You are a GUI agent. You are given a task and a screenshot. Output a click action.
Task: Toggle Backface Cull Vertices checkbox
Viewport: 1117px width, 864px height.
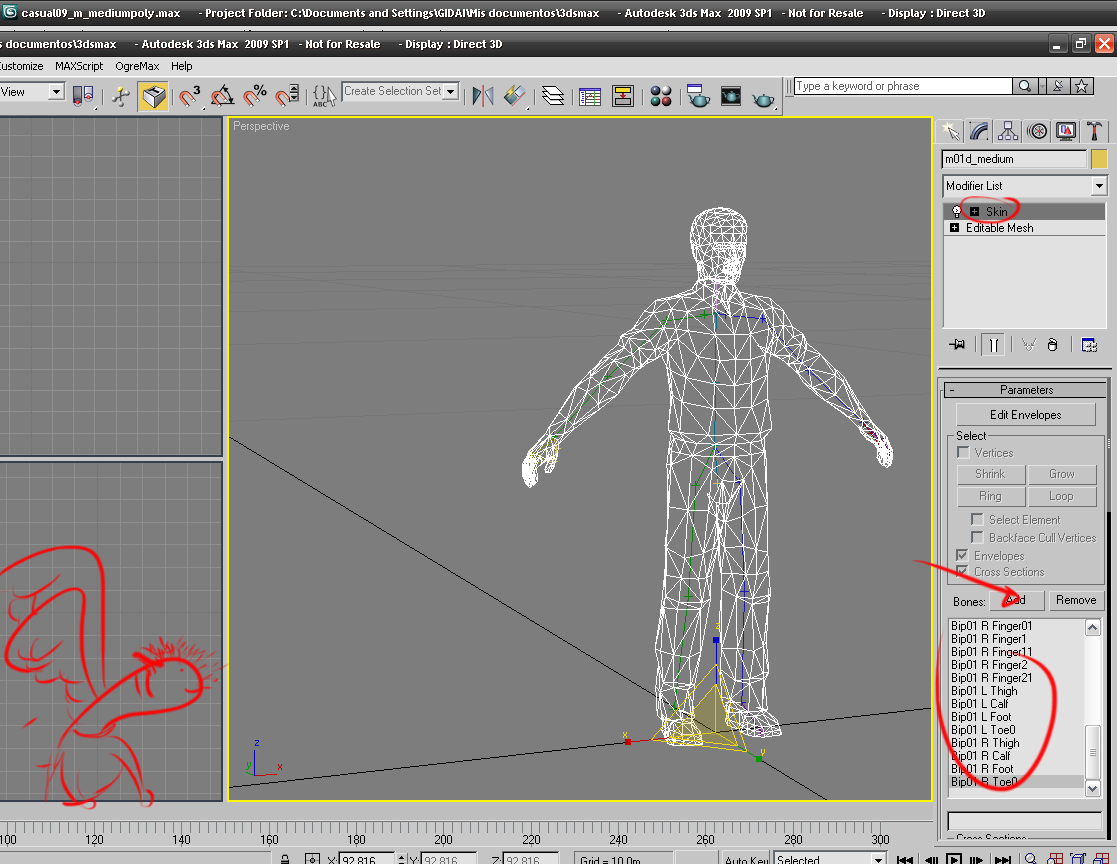[x=977, y=537]
